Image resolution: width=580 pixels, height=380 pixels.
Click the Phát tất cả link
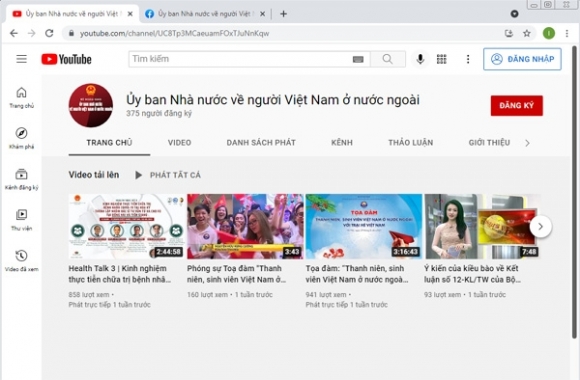[175, 175]
